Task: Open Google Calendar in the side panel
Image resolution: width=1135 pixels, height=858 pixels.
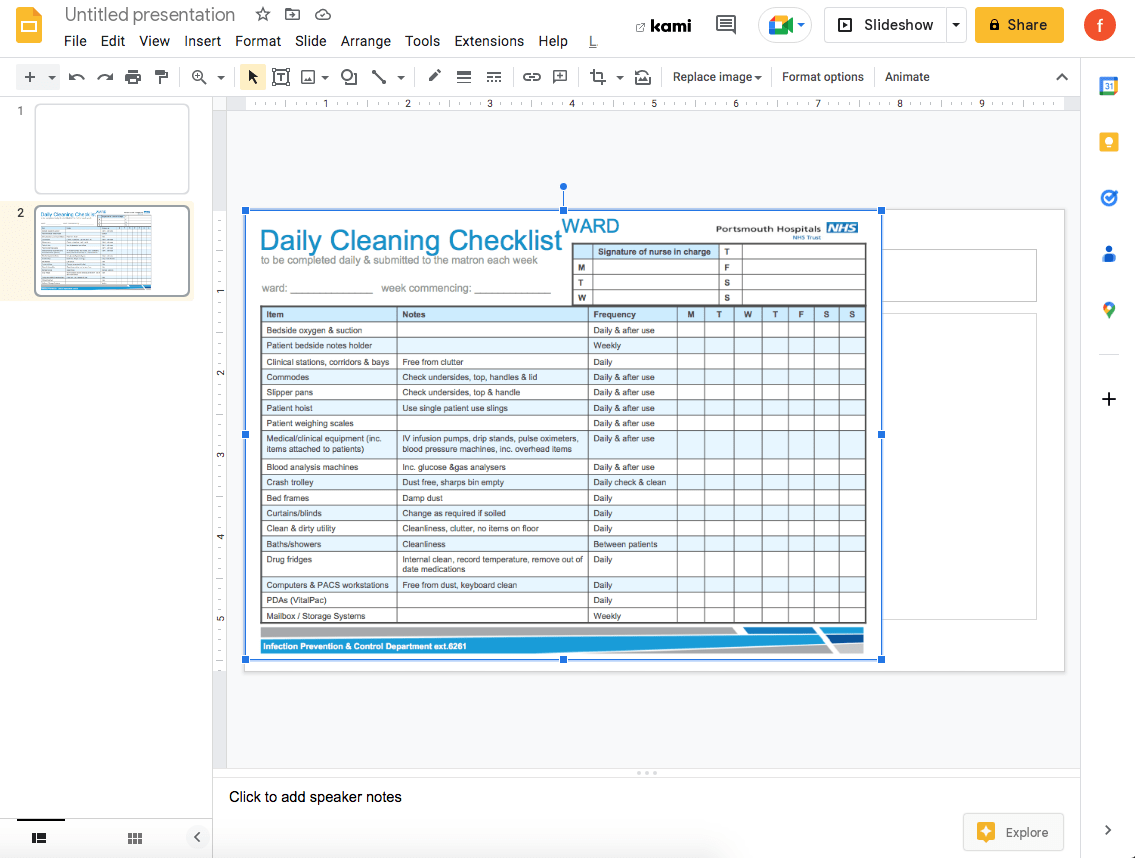Action: click(x=1108, y=86)
